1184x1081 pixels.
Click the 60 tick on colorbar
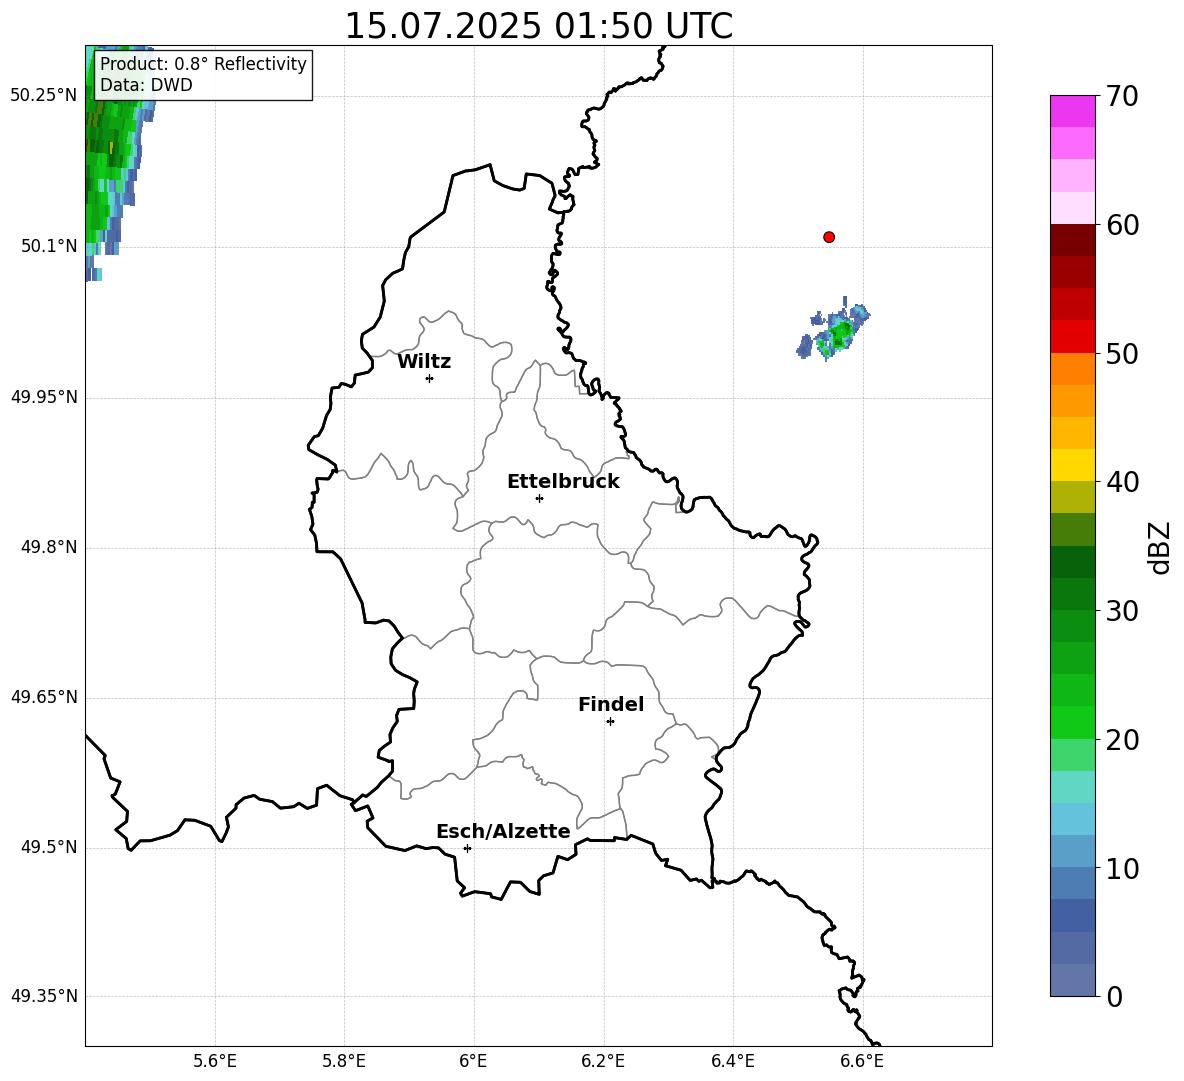click(1122, 225)
